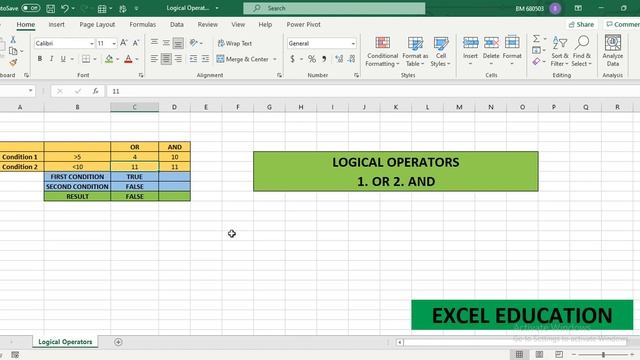This screenshot has width=640, height=360.
Task: Open the font color dropdown arrow
Action: (x=137, y=59)
